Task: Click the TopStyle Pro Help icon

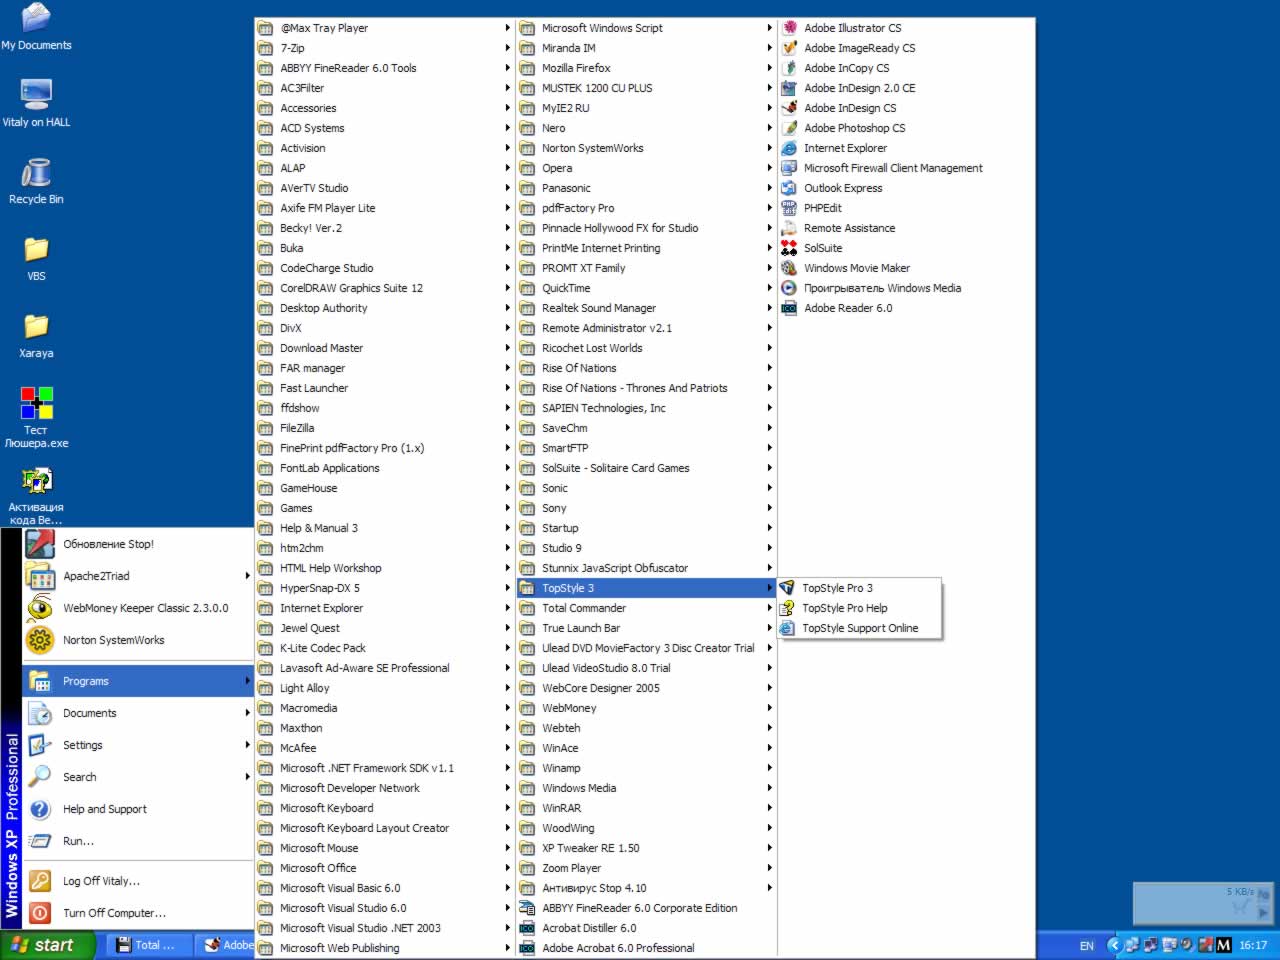Action: 788,608
